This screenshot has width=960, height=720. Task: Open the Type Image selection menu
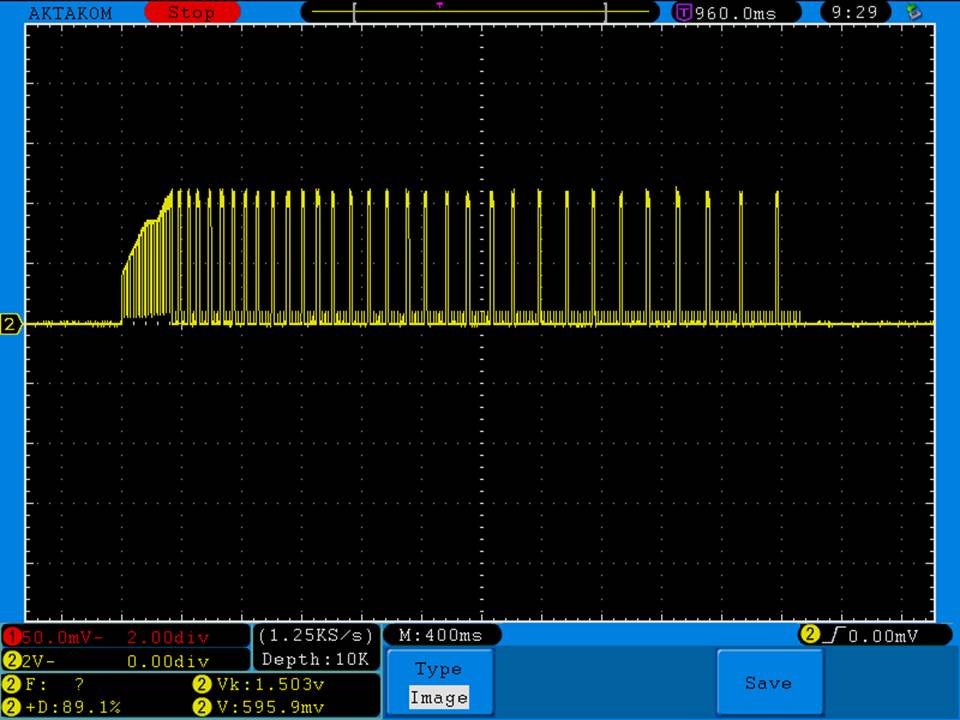(438, 683)
